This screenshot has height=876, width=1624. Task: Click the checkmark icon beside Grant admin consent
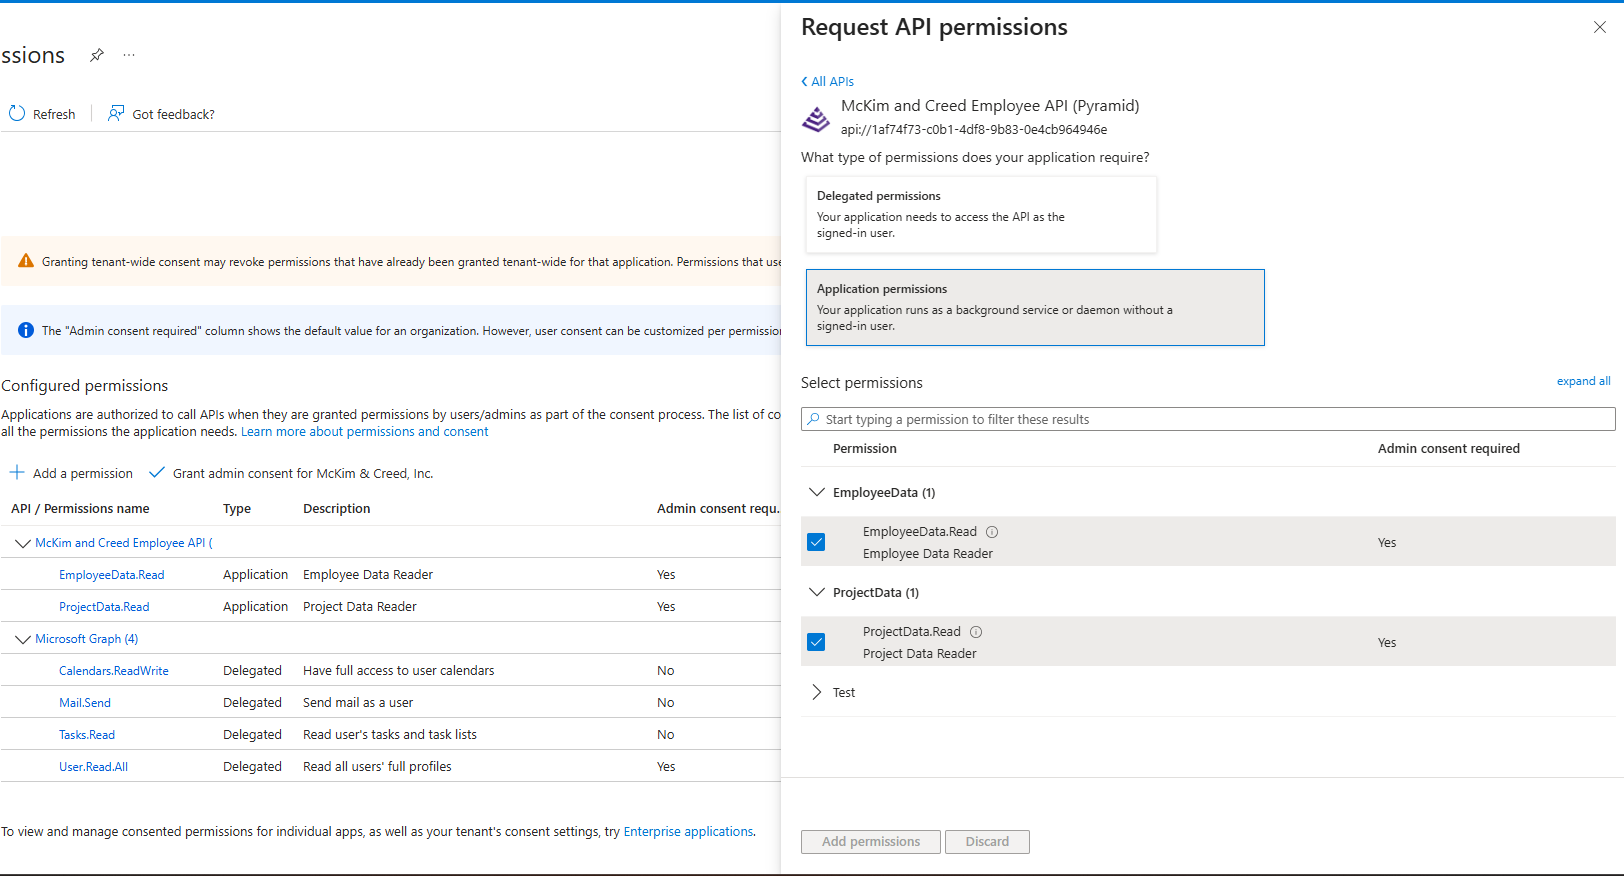(157, 472)
